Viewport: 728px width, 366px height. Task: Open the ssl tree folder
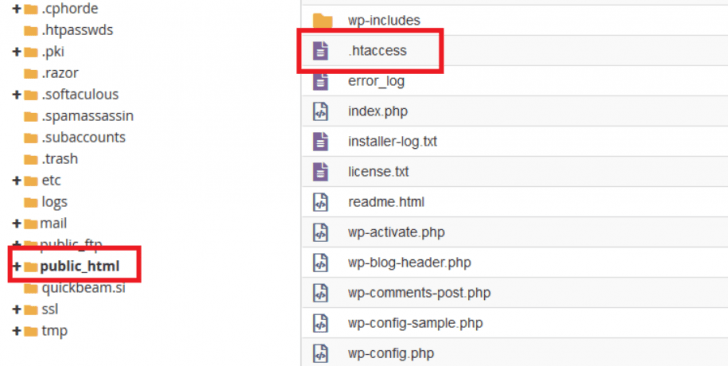pos(50,309)
